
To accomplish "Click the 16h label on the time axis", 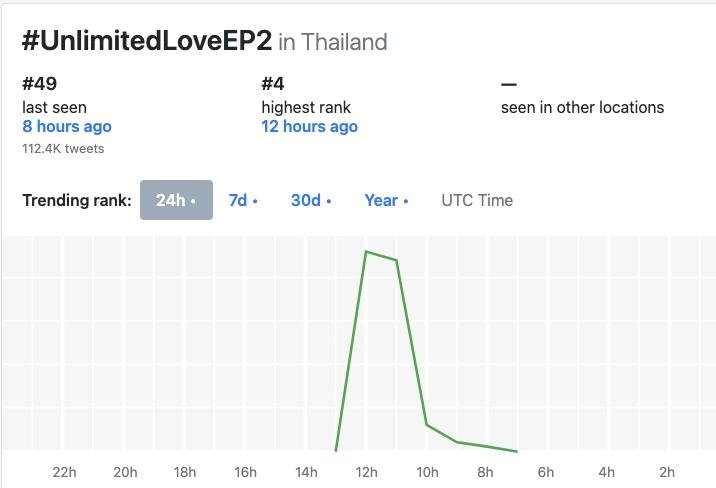I will (245, 472).
